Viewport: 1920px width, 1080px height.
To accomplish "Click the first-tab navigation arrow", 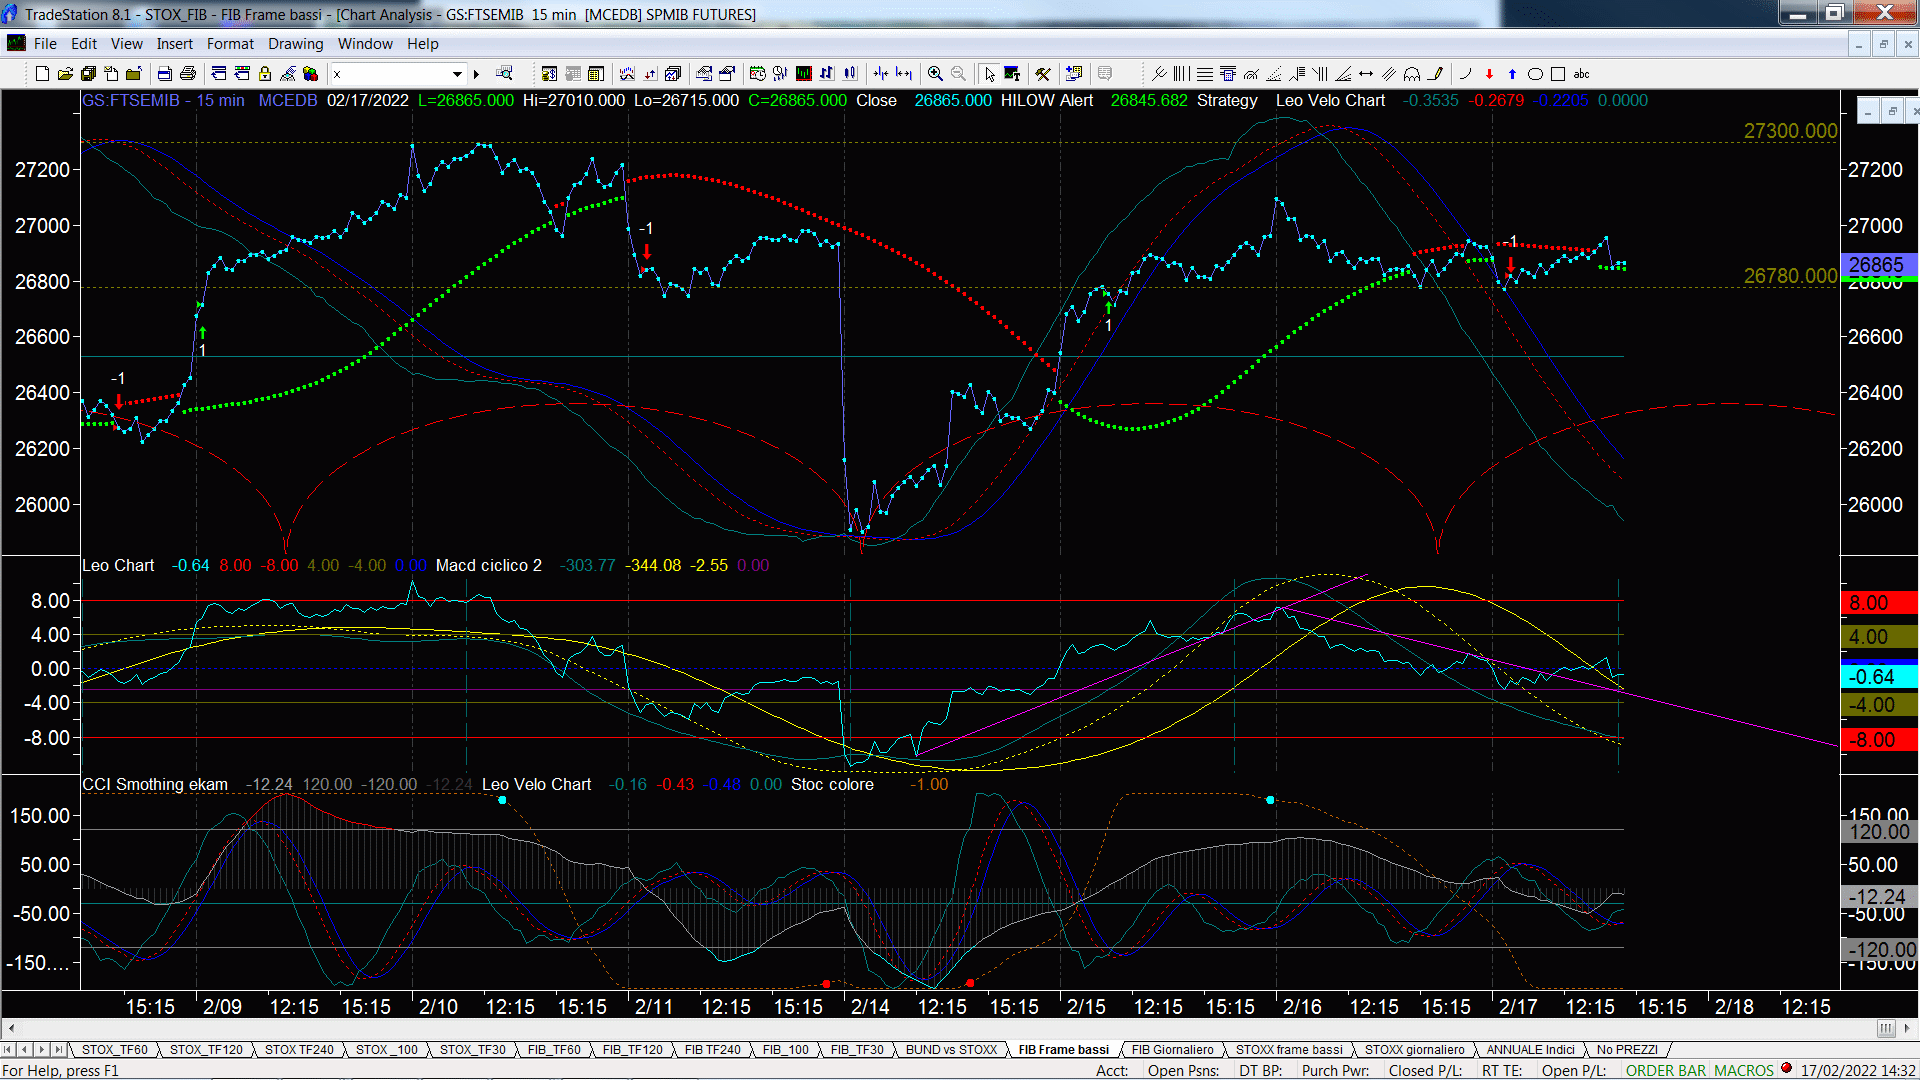I will point(8,1049).
